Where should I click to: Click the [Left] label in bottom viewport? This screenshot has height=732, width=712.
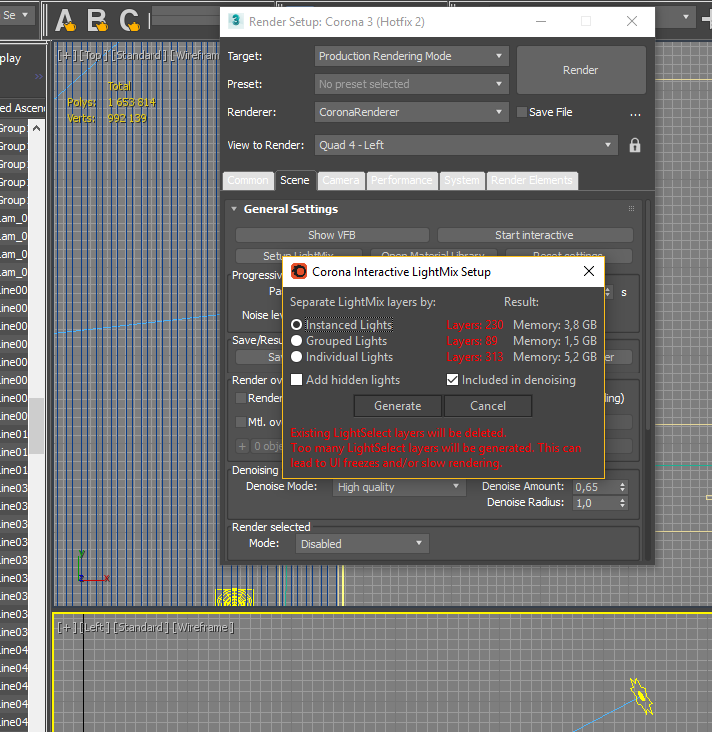(x=96, y=627)
